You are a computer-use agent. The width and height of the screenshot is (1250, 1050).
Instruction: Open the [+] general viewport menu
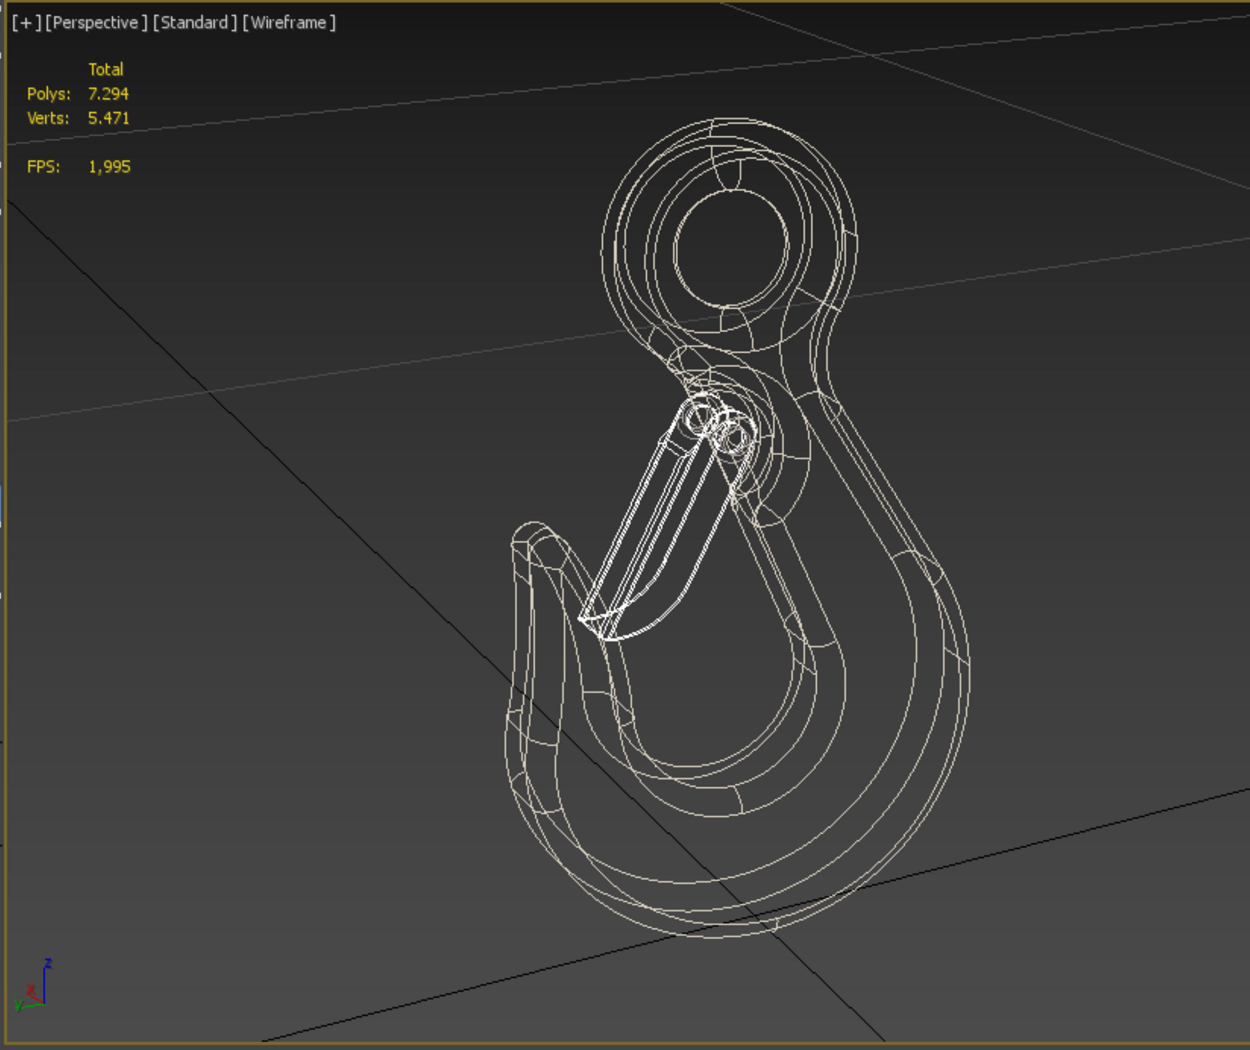point(26,22)
